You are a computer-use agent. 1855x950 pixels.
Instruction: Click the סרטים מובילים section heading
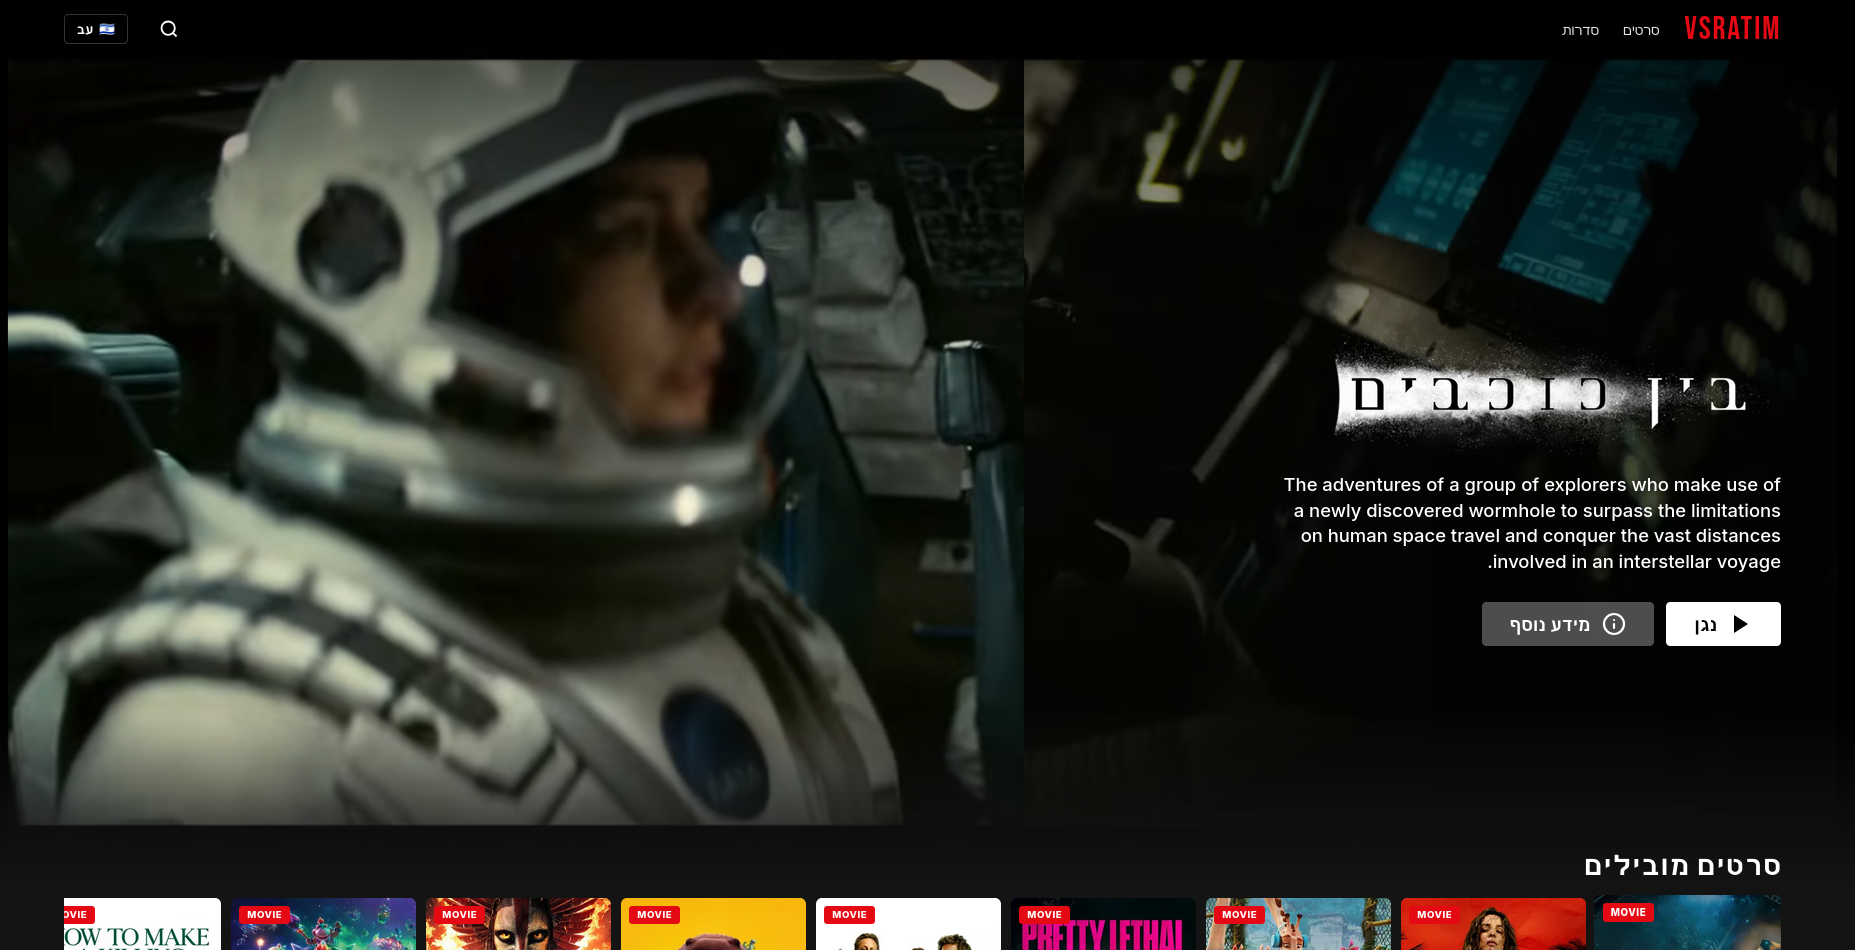[1683, 866]
